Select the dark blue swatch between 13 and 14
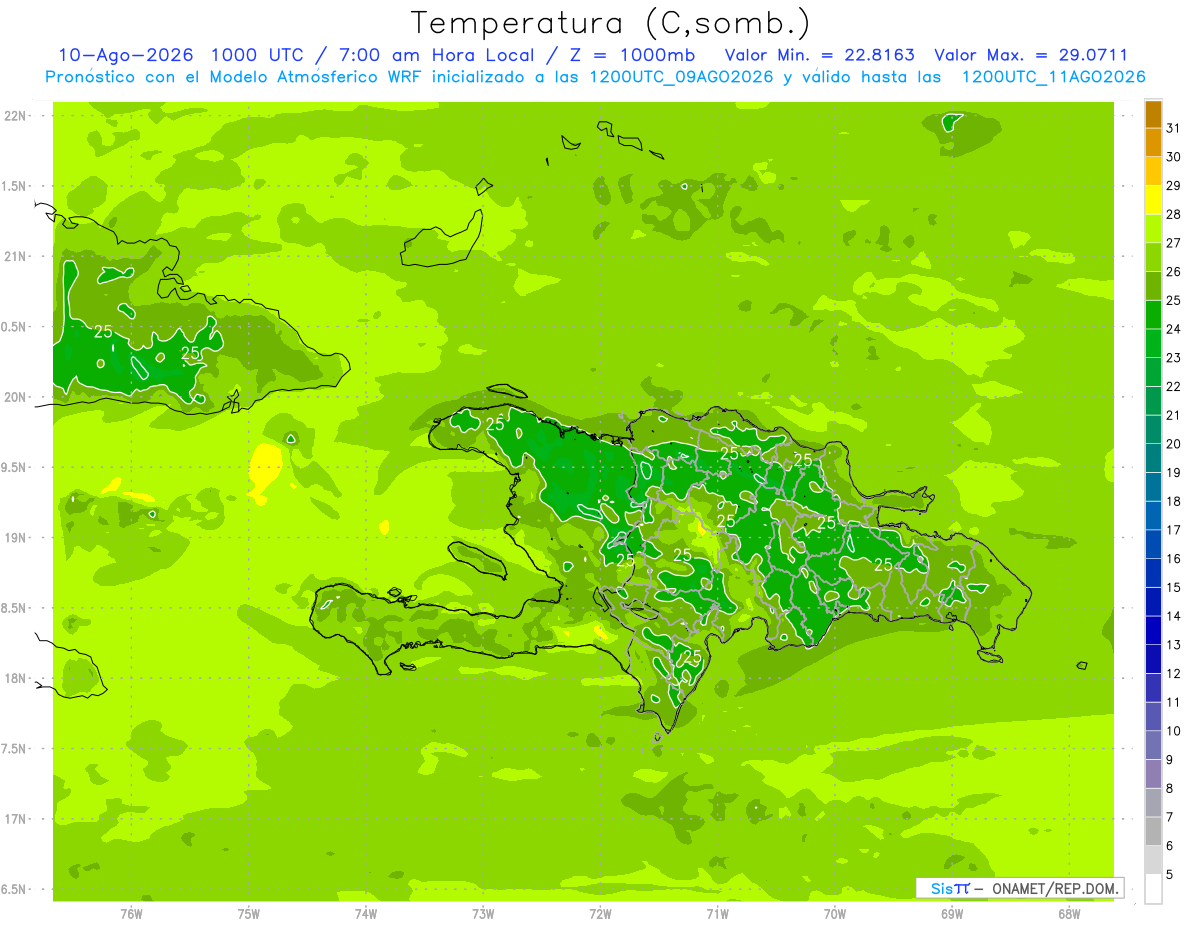 point(1153,630)
